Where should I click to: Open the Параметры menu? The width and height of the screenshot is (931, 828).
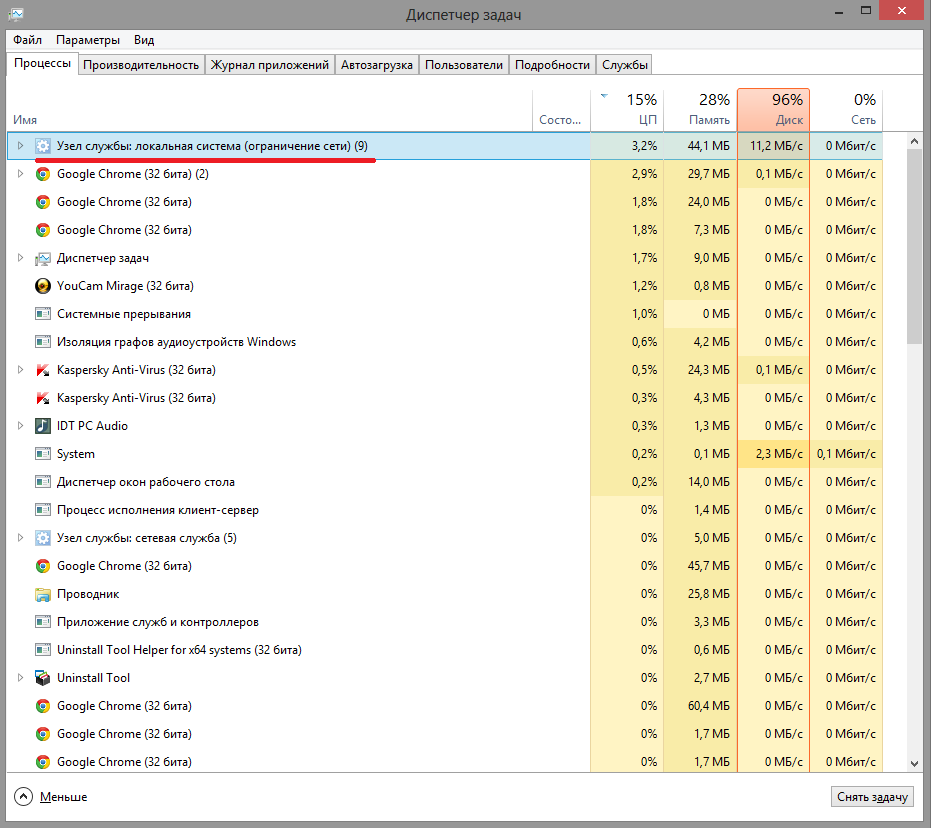click(88, 40)
